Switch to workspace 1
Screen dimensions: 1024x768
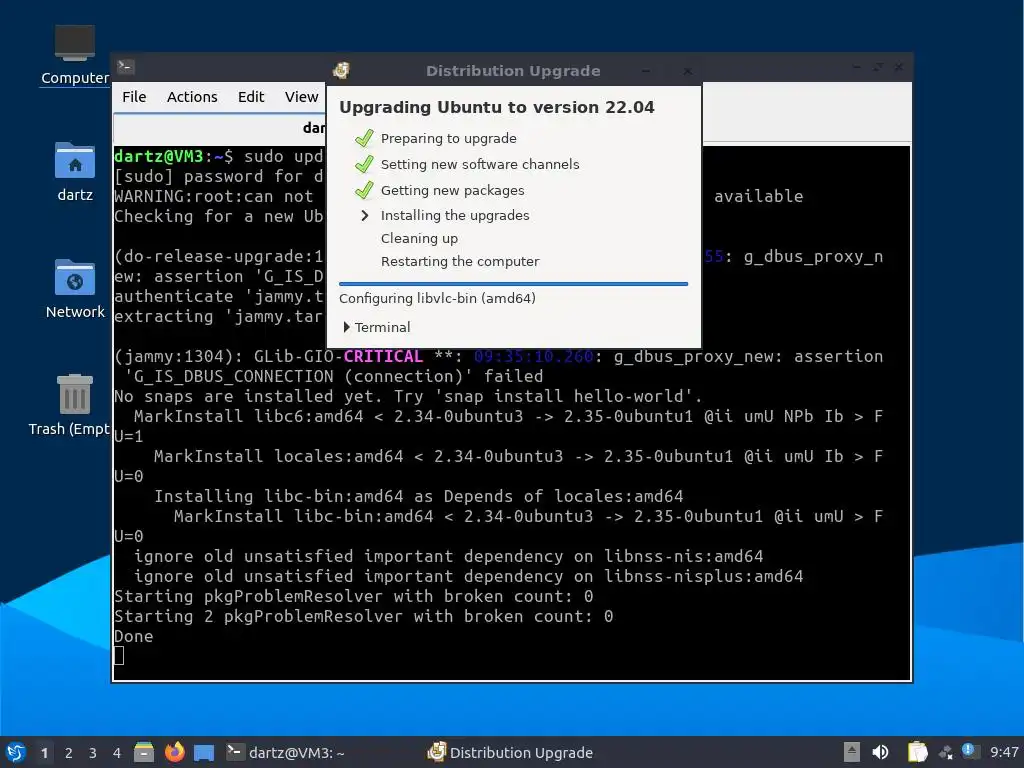tap(44, 753)
